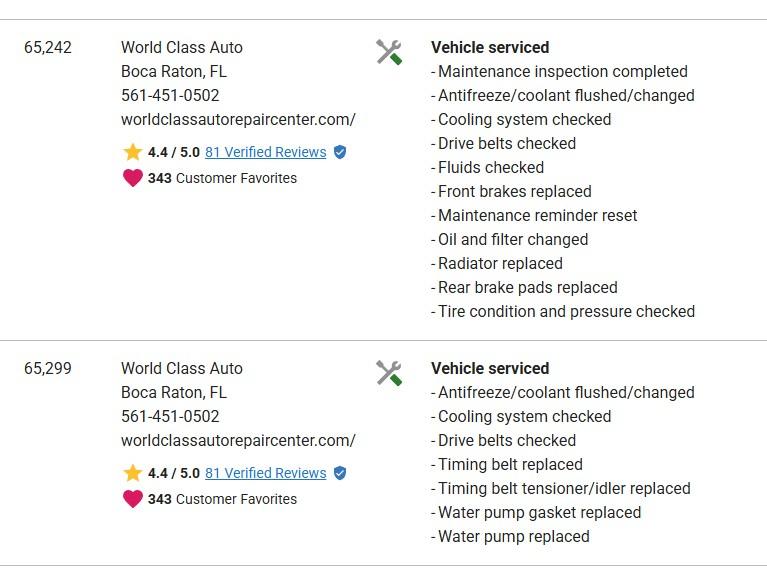Screen dimensions: 767x584
Task: Click the Radiator replaced line item
Action: (x=500, y=263)
